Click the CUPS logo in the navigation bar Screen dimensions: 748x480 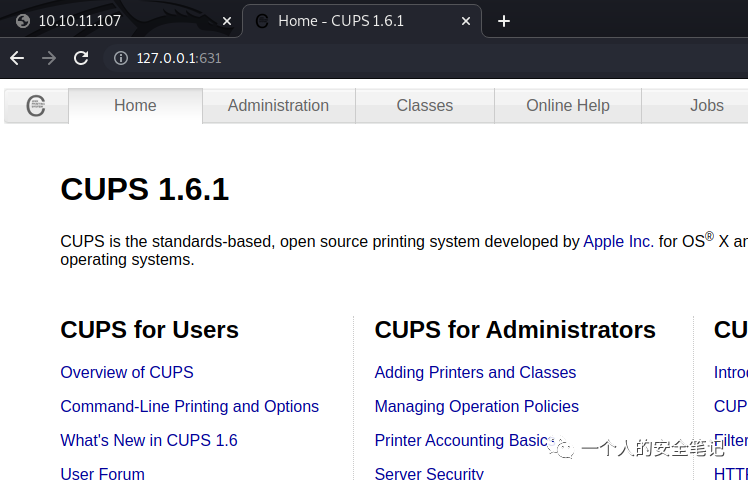pos(36,105)
